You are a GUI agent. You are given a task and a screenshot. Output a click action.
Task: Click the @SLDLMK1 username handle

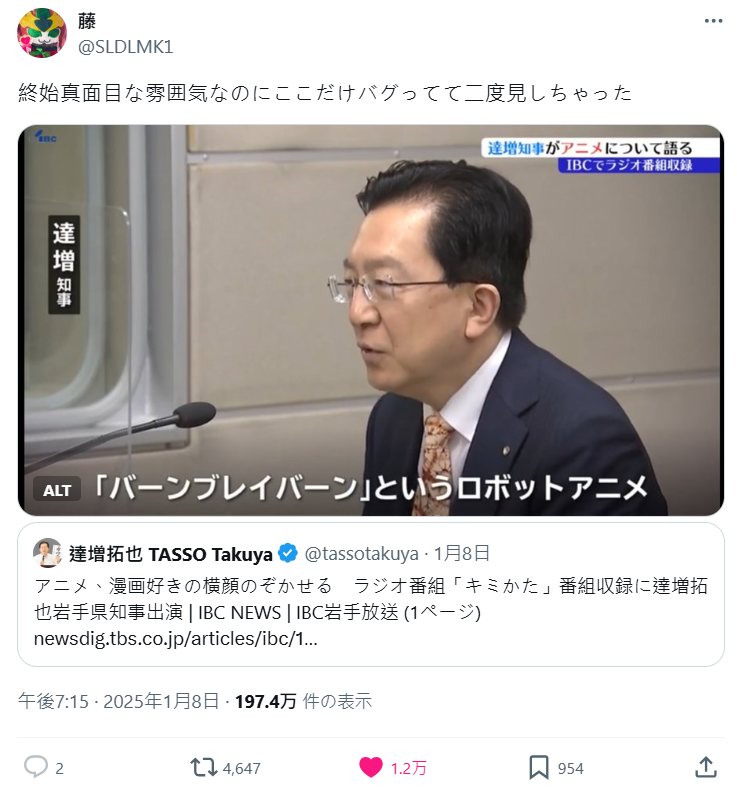point(125,47)
